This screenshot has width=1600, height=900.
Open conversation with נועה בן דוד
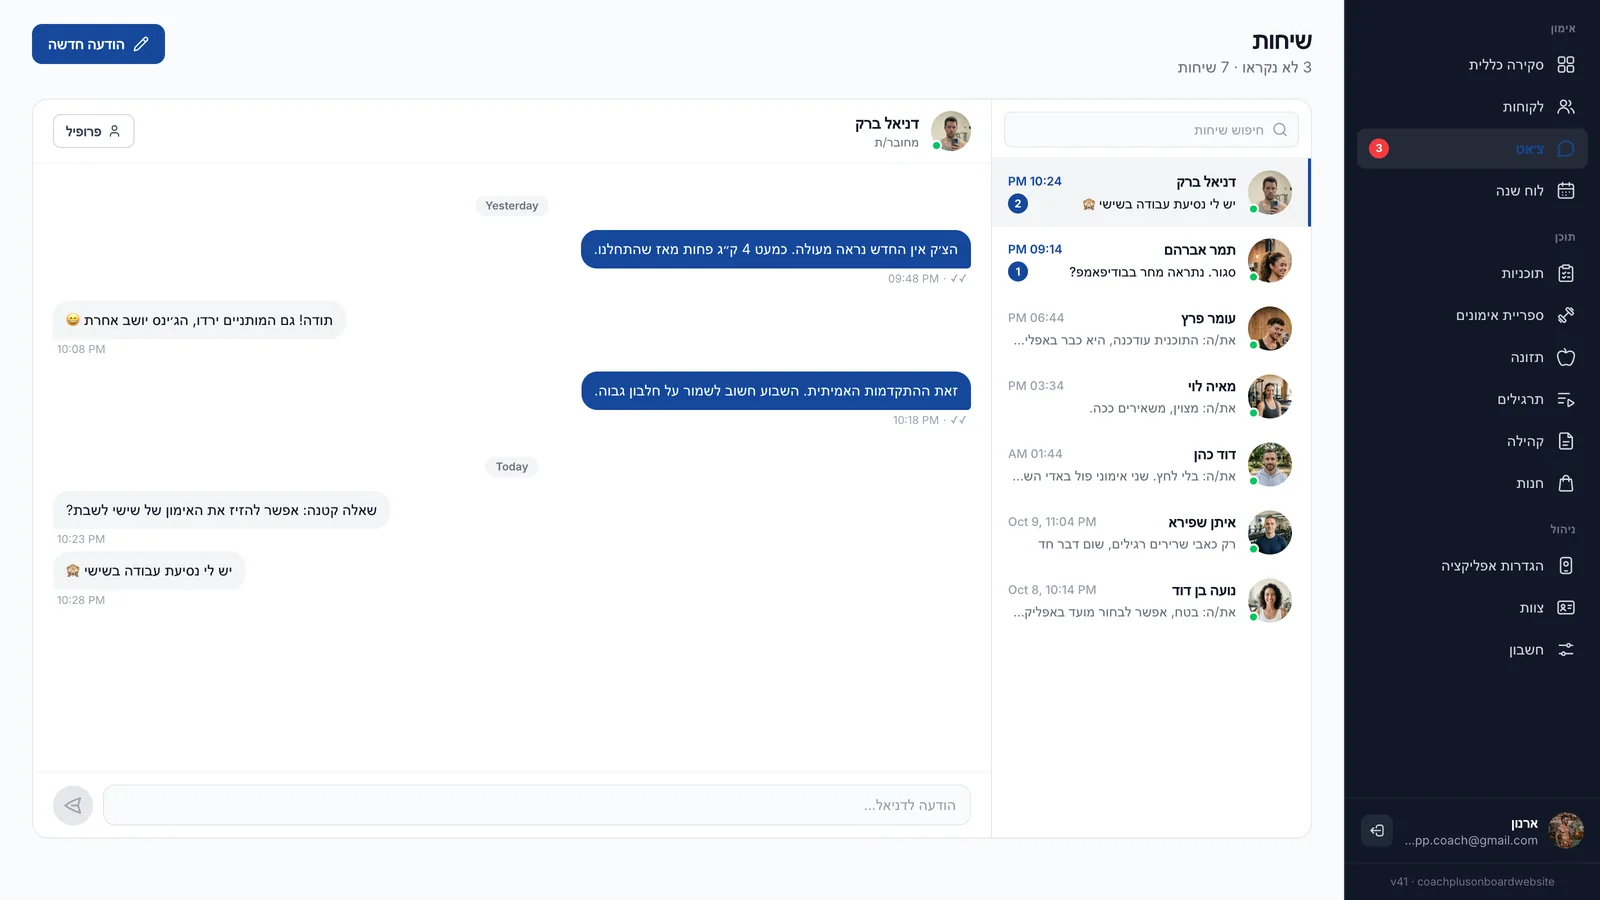coord(1151,601)
